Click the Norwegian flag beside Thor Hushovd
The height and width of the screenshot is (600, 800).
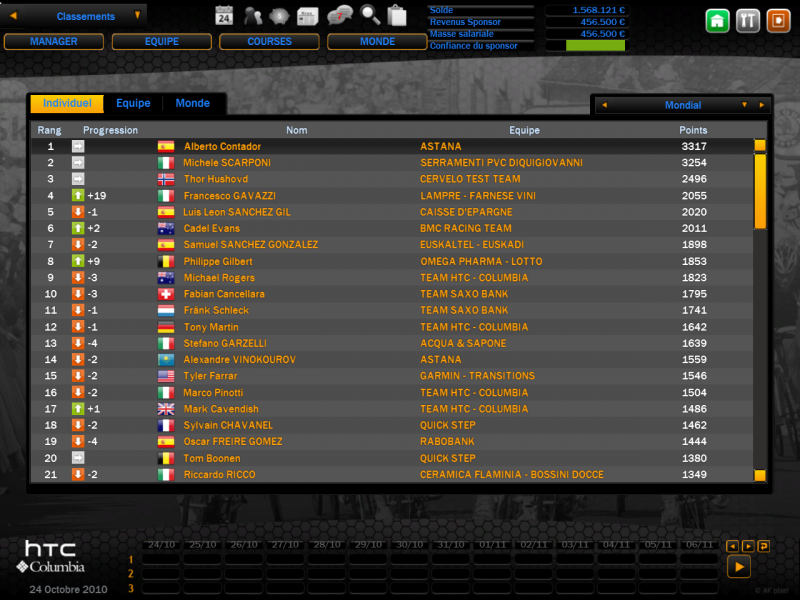tap(166, 179)
